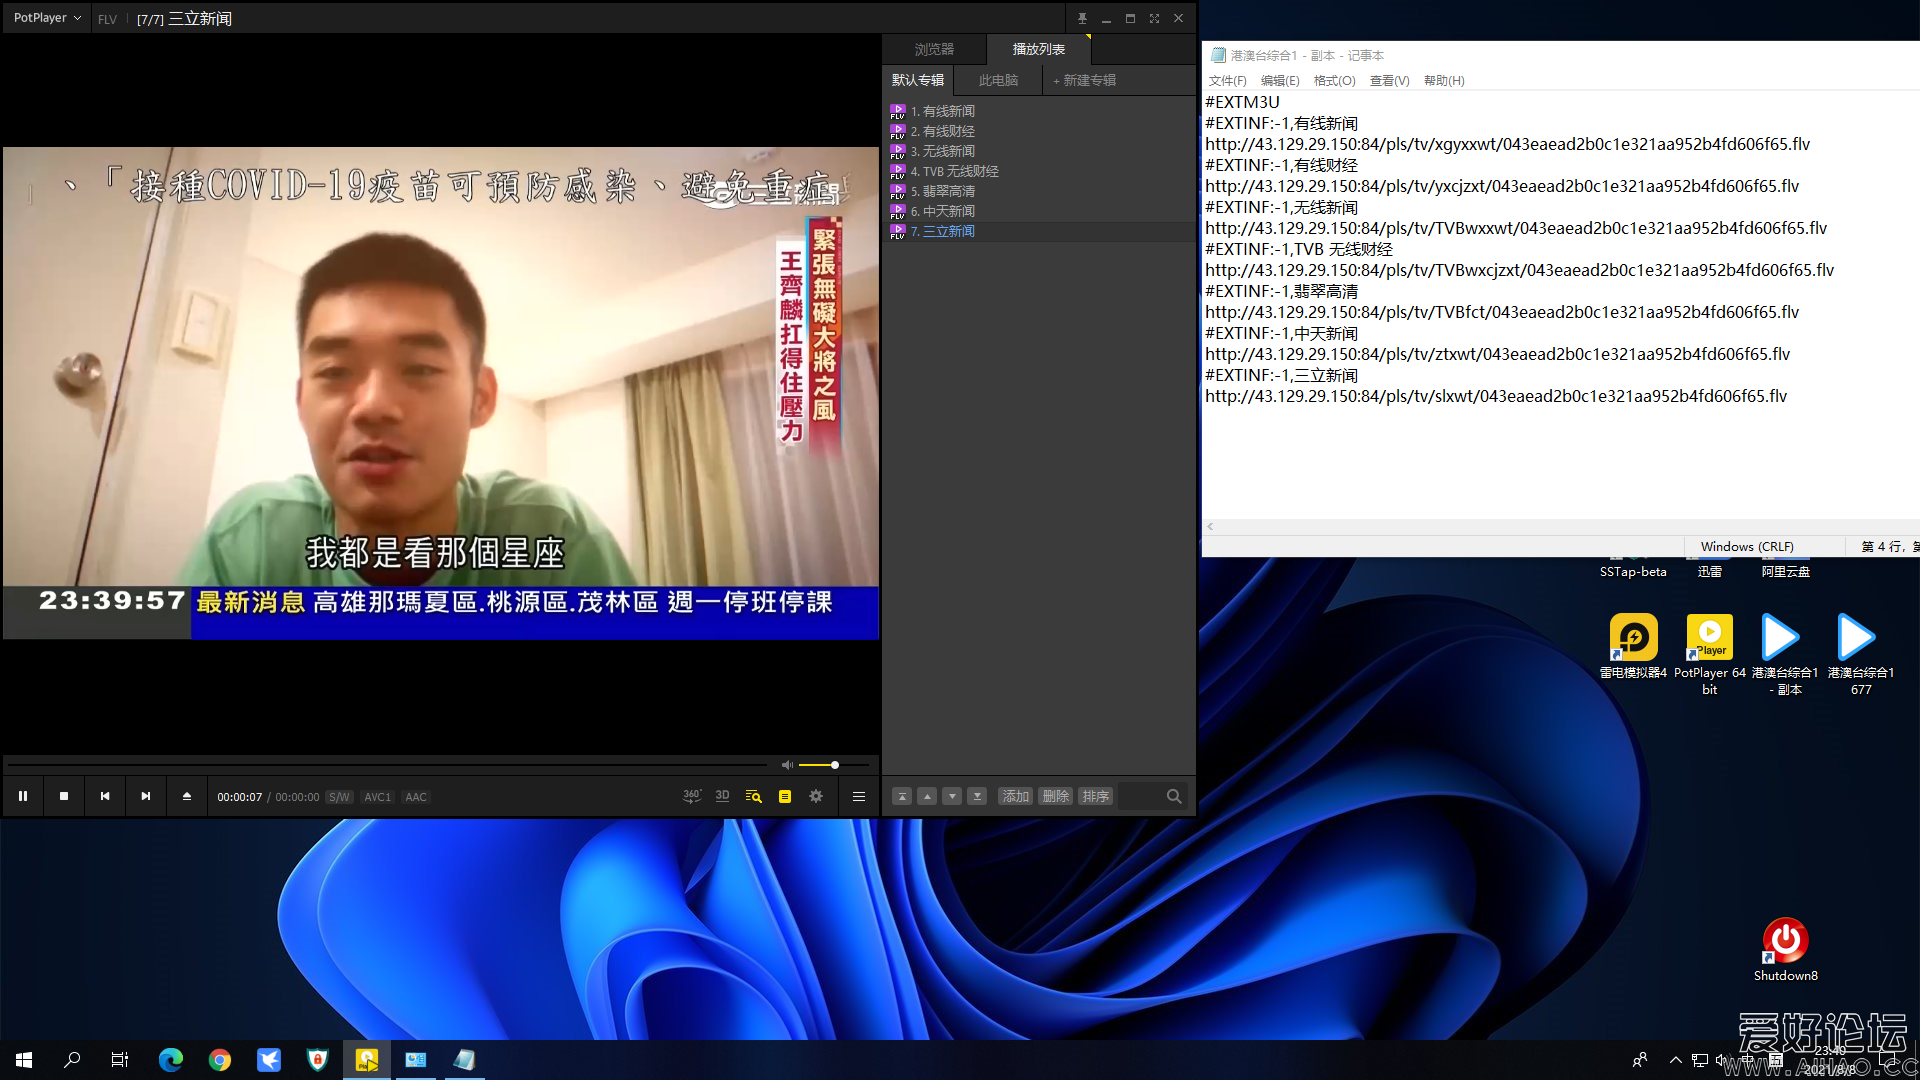Open the player settings gear

click(x=816, y=797)
